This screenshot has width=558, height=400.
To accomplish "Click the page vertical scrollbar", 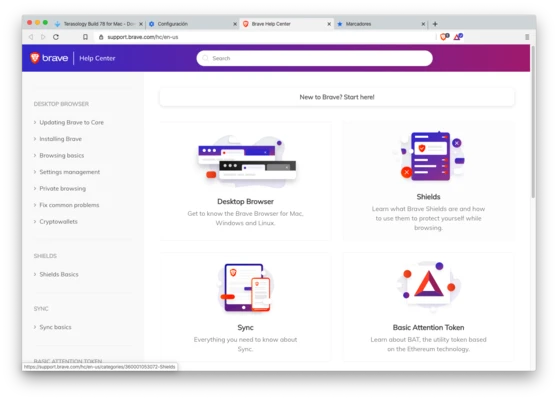I will pyautogui.click(x=533, y=121).
